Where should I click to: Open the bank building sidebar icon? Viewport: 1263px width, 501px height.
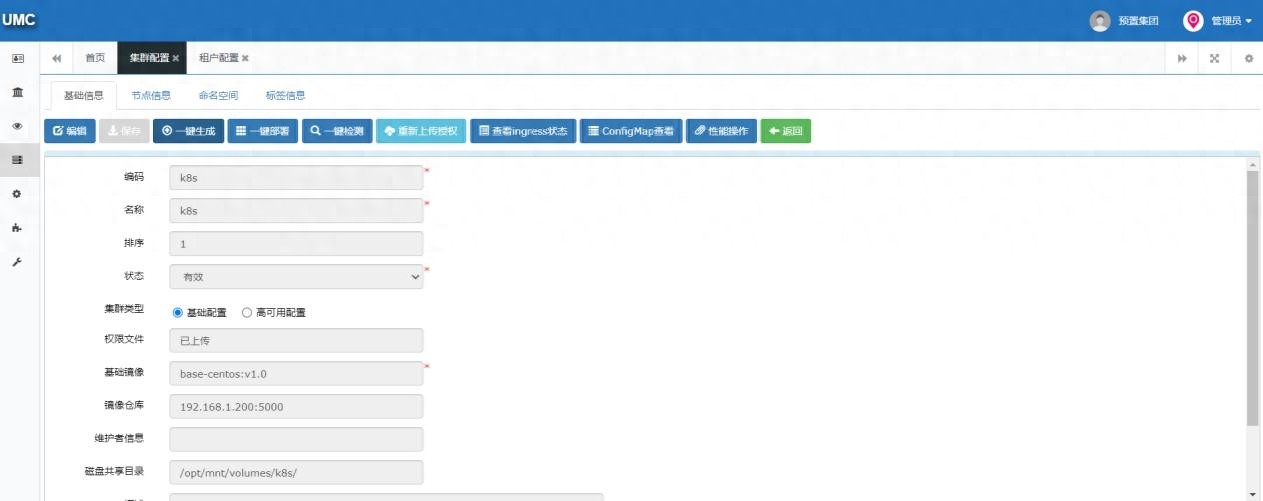pos(18,92)
